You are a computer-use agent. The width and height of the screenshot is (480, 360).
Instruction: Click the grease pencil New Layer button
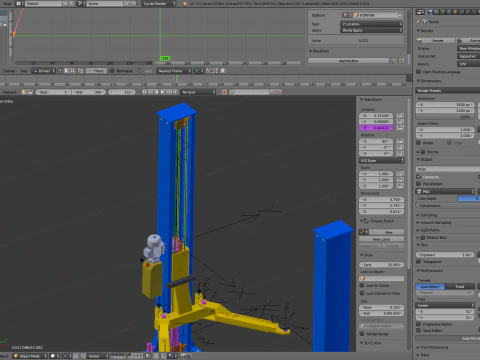(x=382, y=239)
